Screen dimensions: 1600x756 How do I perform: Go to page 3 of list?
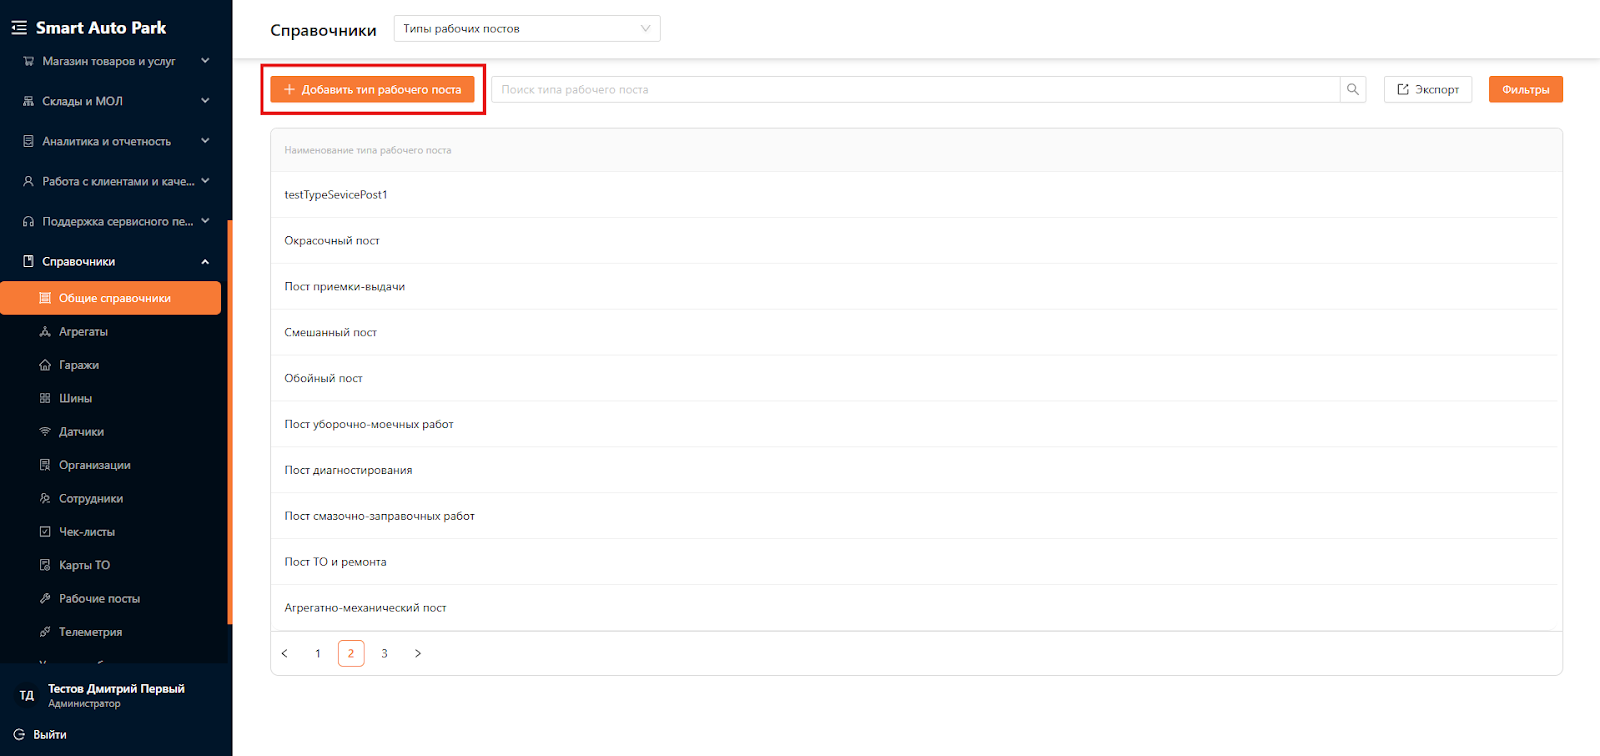[x=384, y=653]
